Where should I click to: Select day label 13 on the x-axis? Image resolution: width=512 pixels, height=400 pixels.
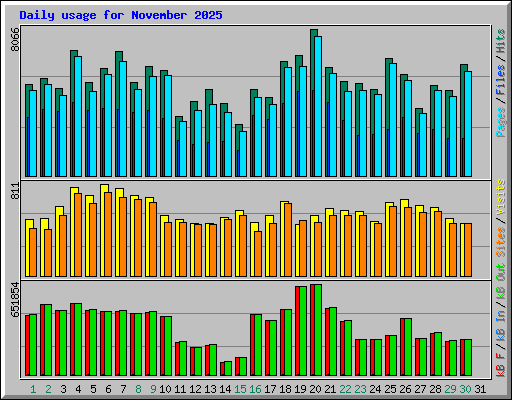click(210, 389)
